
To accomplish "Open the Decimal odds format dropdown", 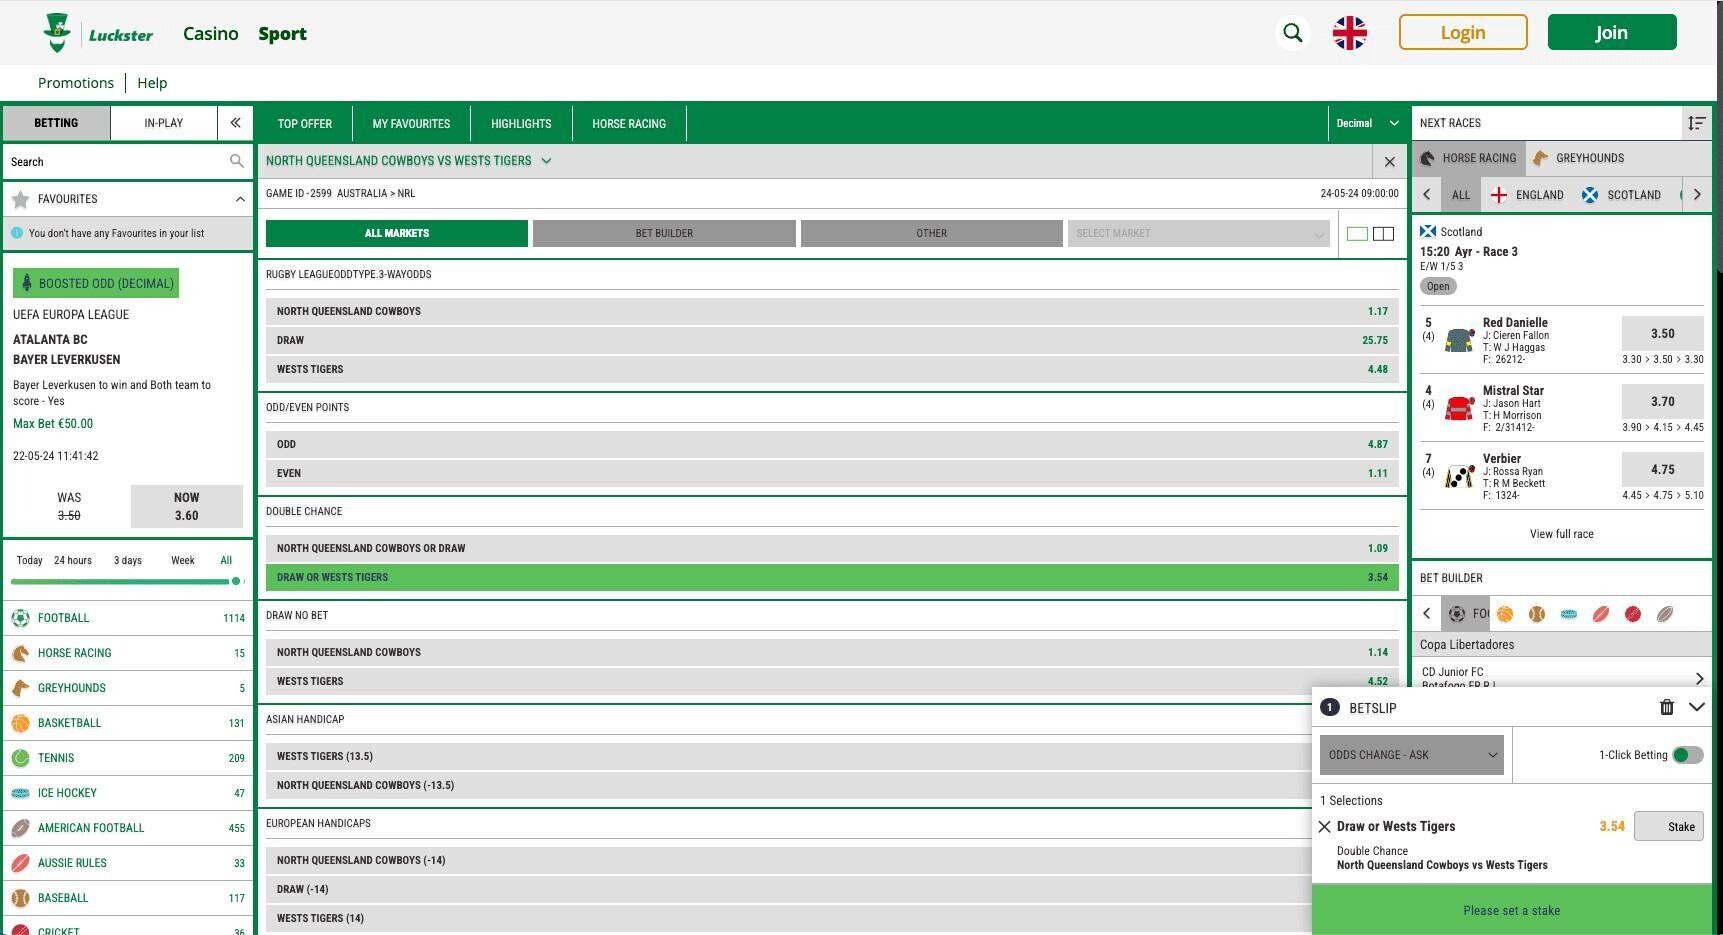I will pos(1367,123).
